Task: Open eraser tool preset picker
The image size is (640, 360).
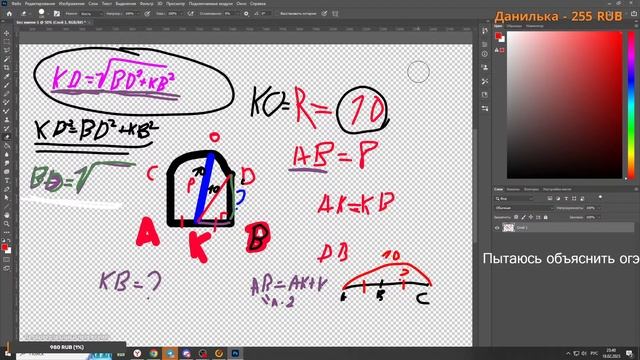Action: (x=24, y=13)
